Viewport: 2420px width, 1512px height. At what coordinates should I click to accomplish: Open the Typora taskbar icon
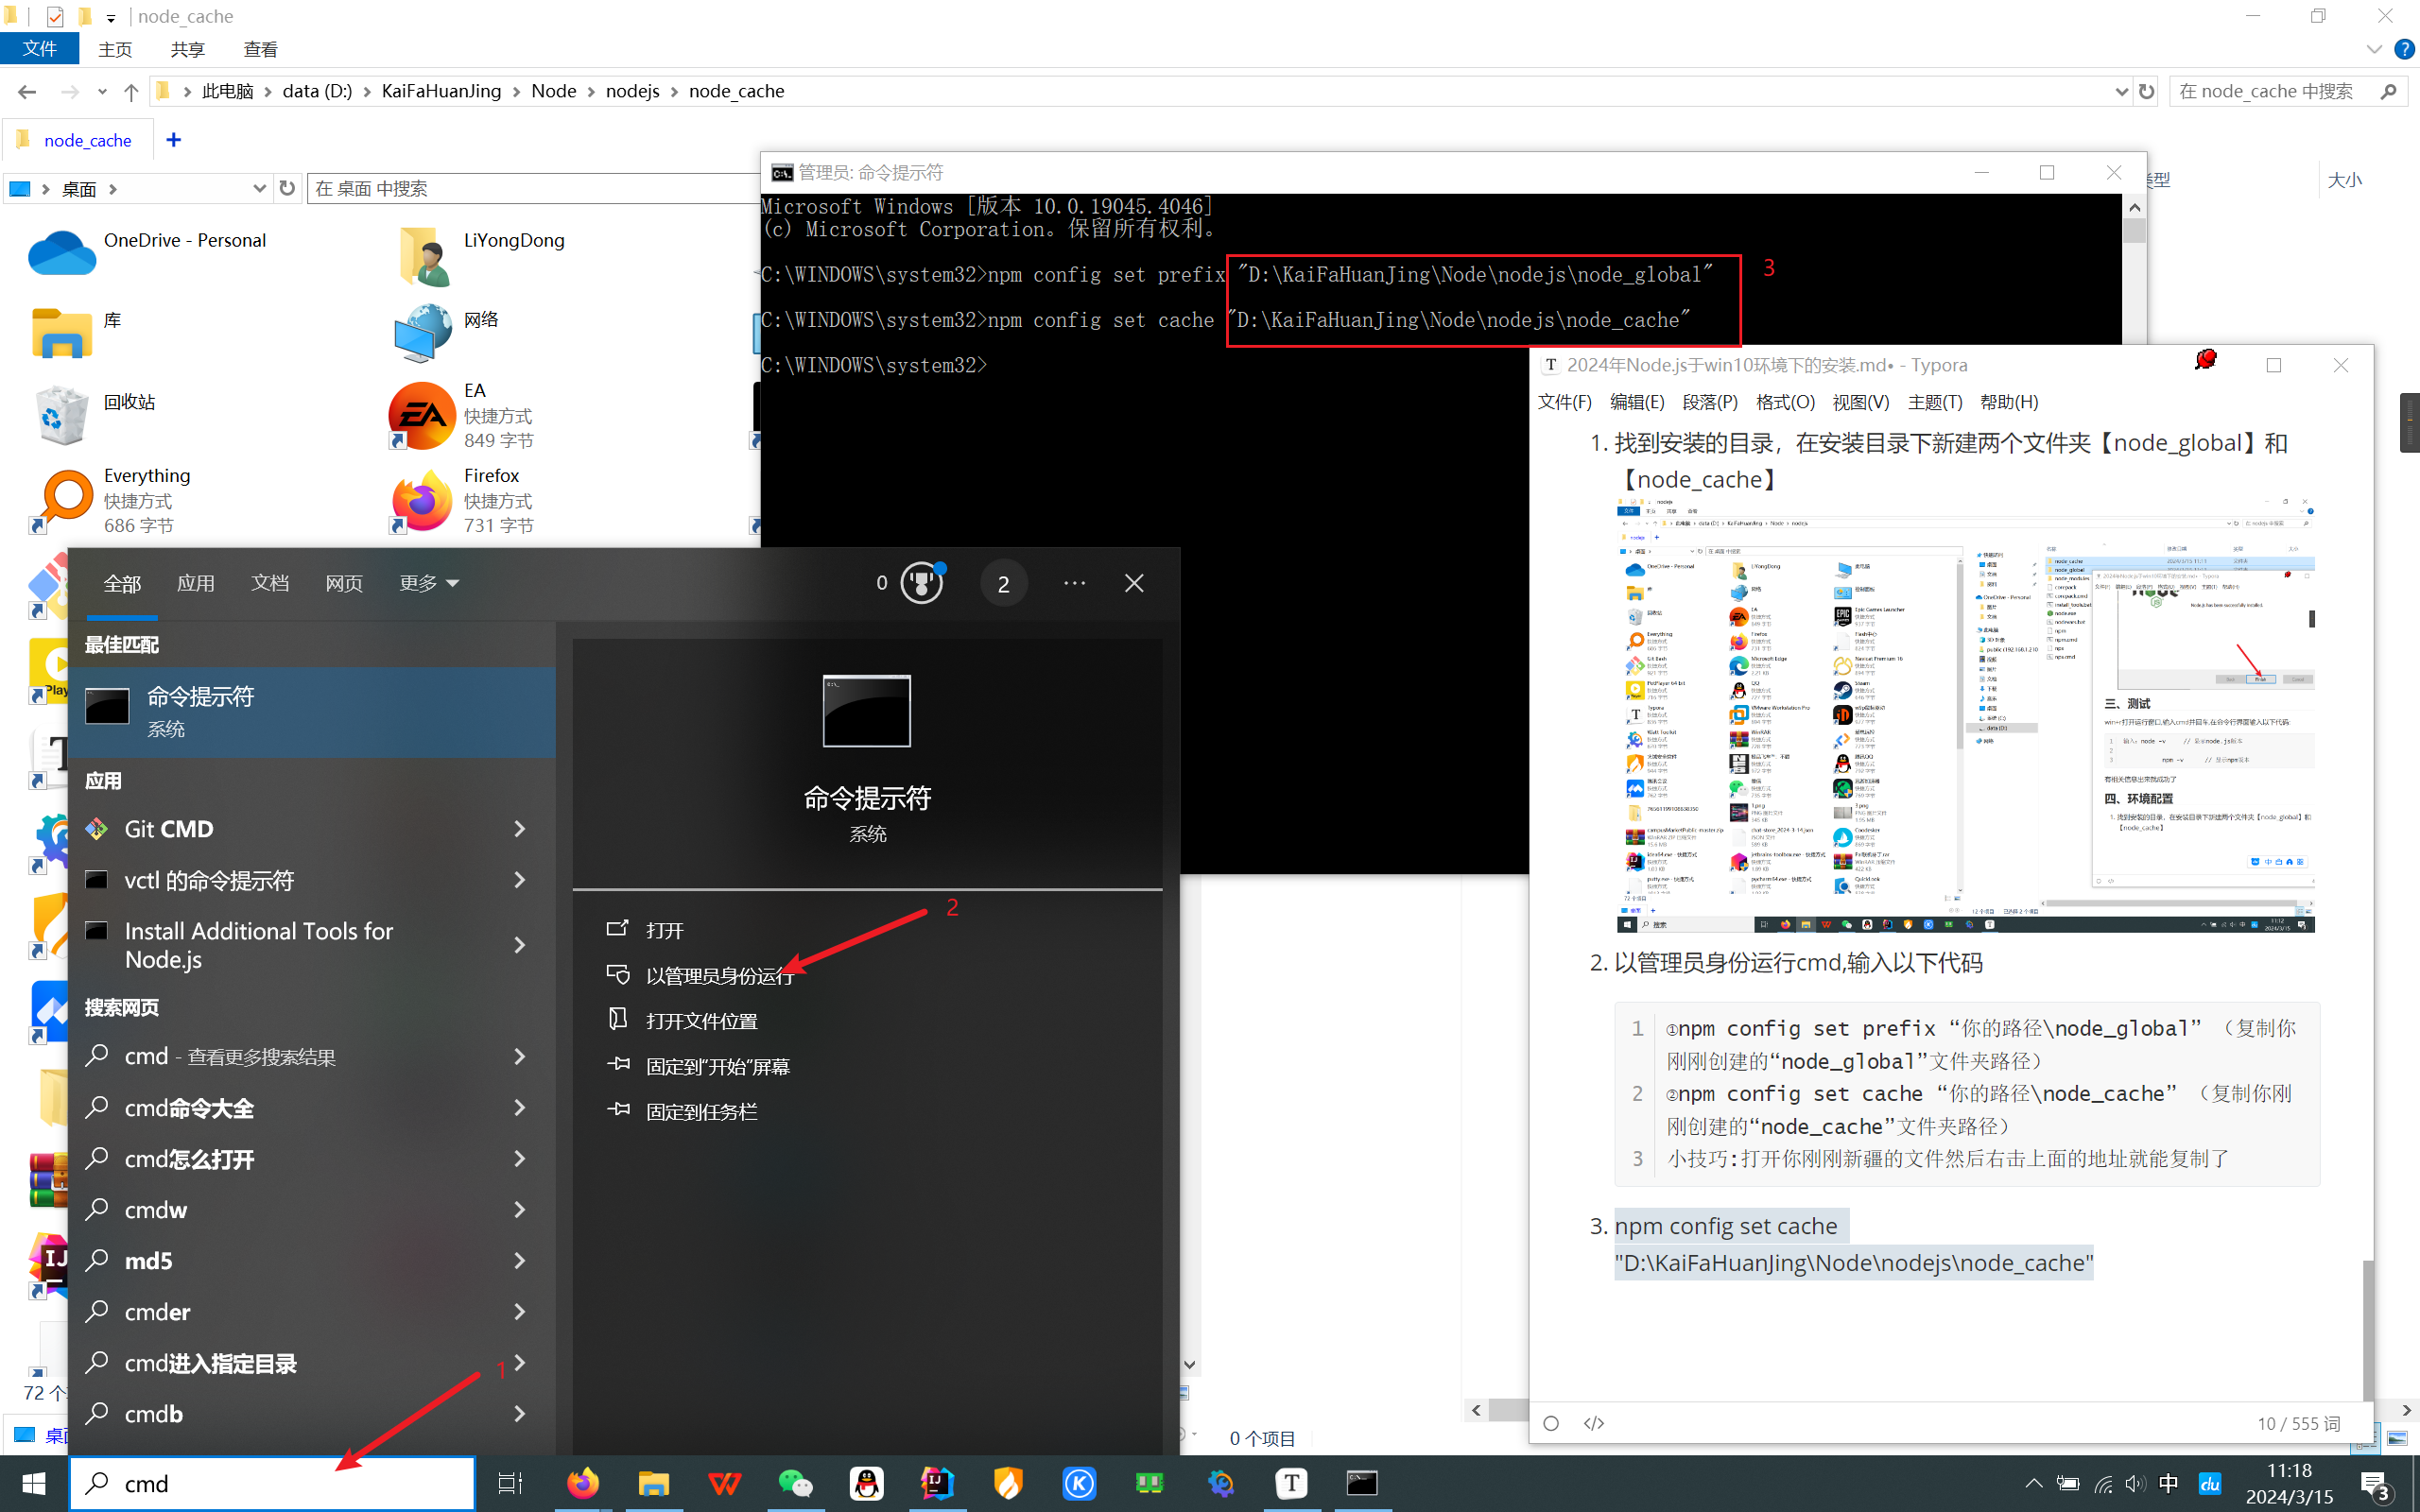[1291, 1483]
